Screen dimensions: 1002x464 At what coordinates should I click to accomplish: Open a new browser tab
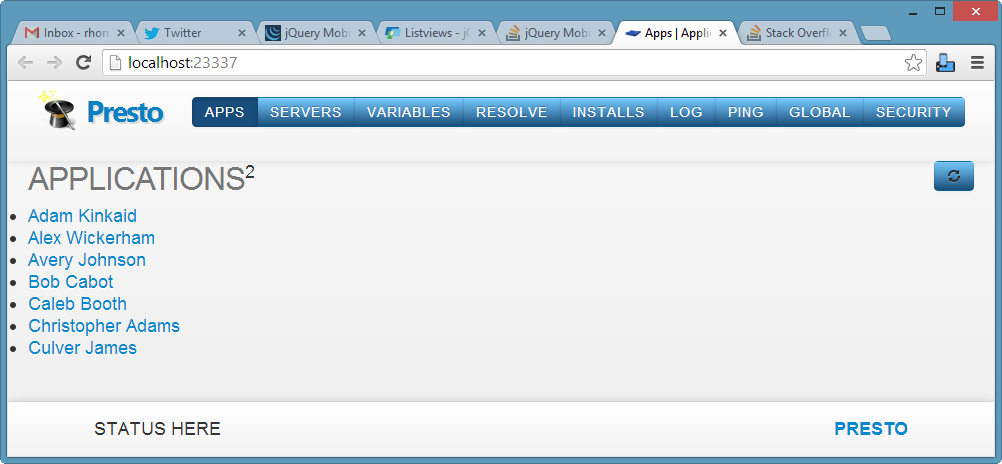(x=875, y=34)
